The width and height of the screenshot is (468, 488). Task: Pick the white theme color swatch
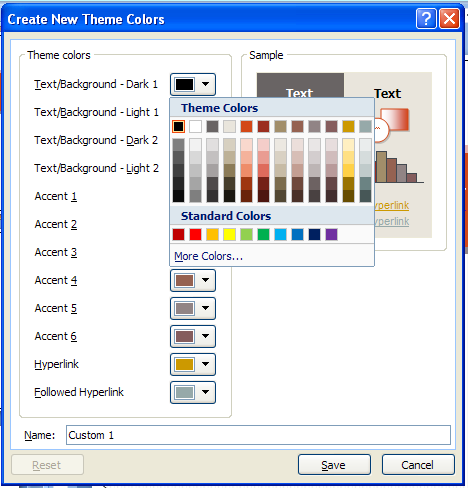[x=195, y=127]
